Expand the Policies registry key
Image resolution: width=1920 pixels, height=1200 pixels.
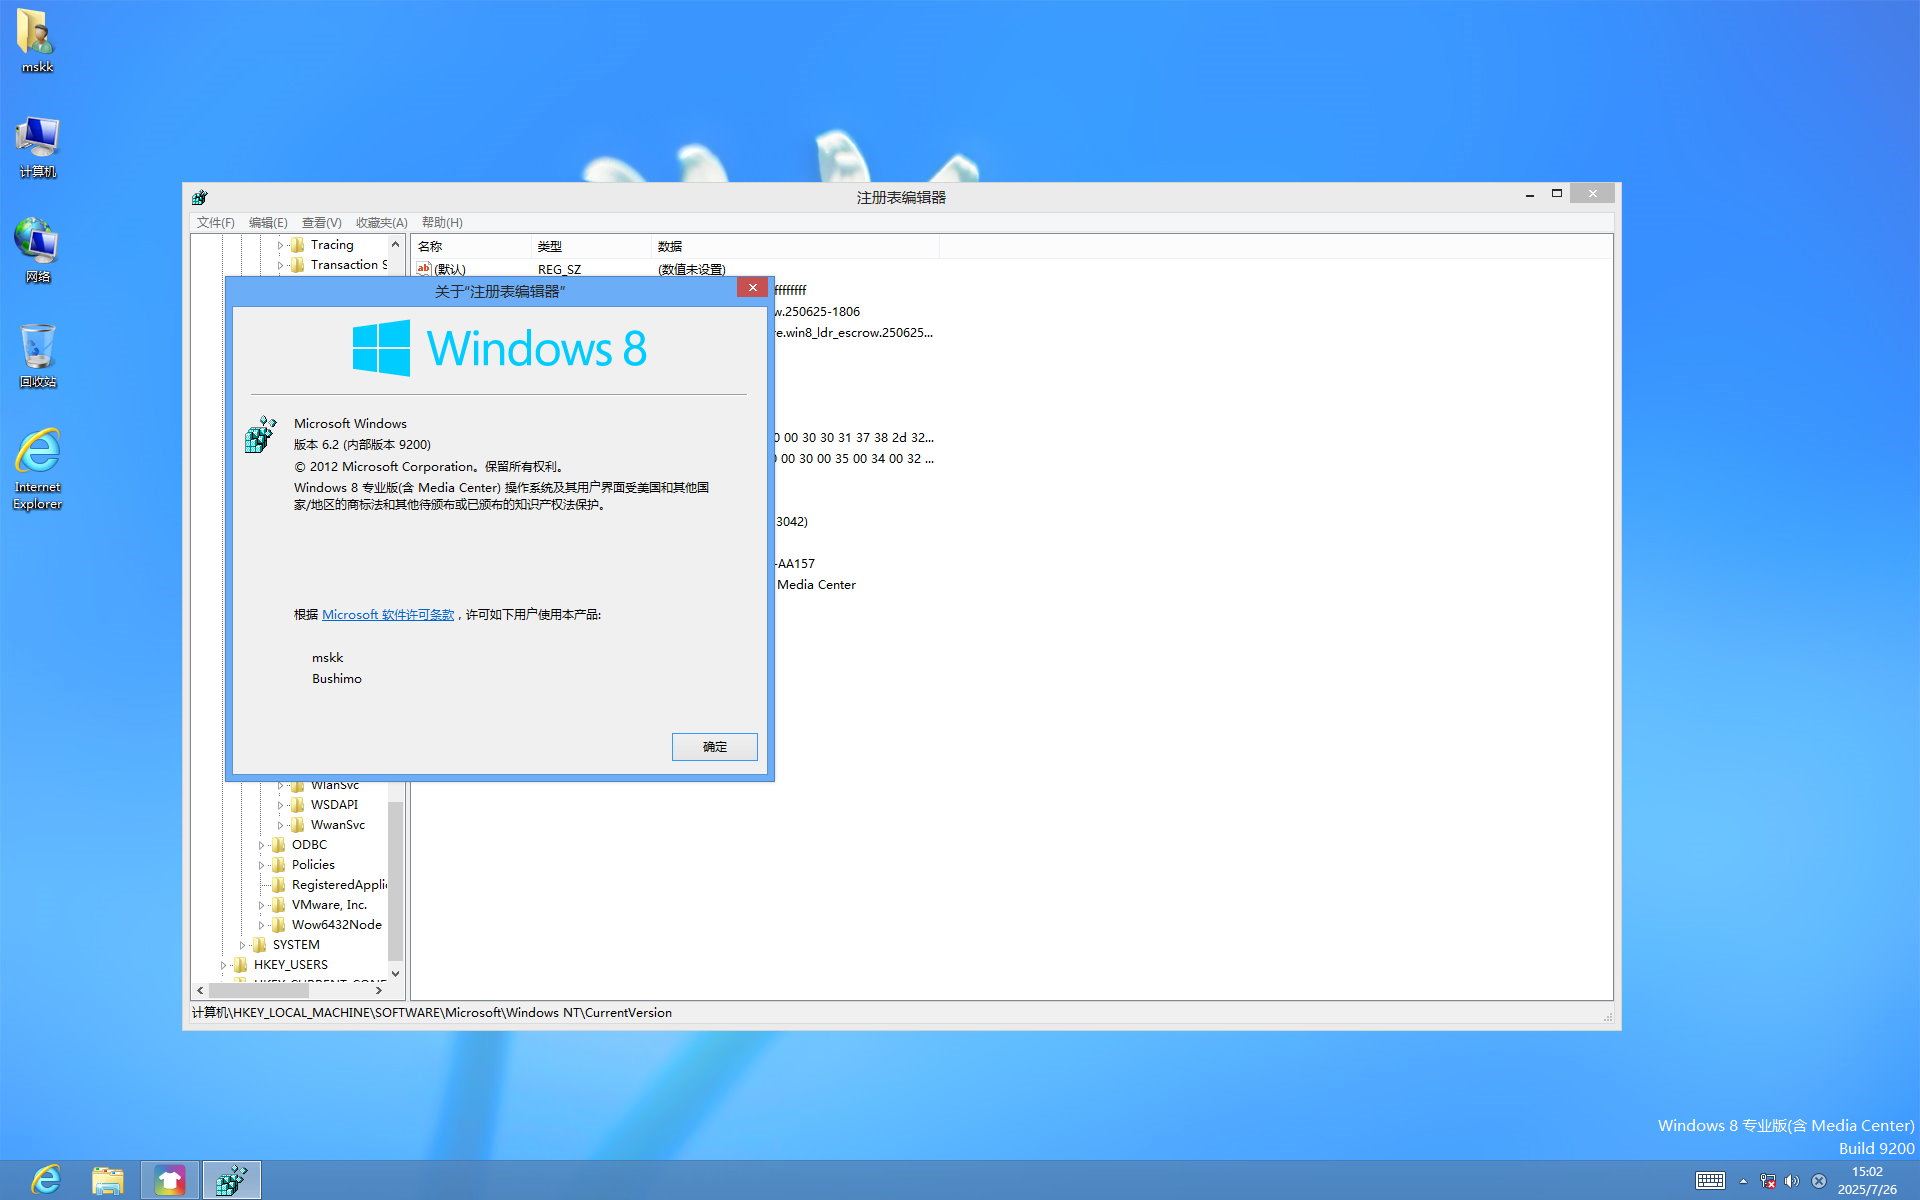pos(261,865)
